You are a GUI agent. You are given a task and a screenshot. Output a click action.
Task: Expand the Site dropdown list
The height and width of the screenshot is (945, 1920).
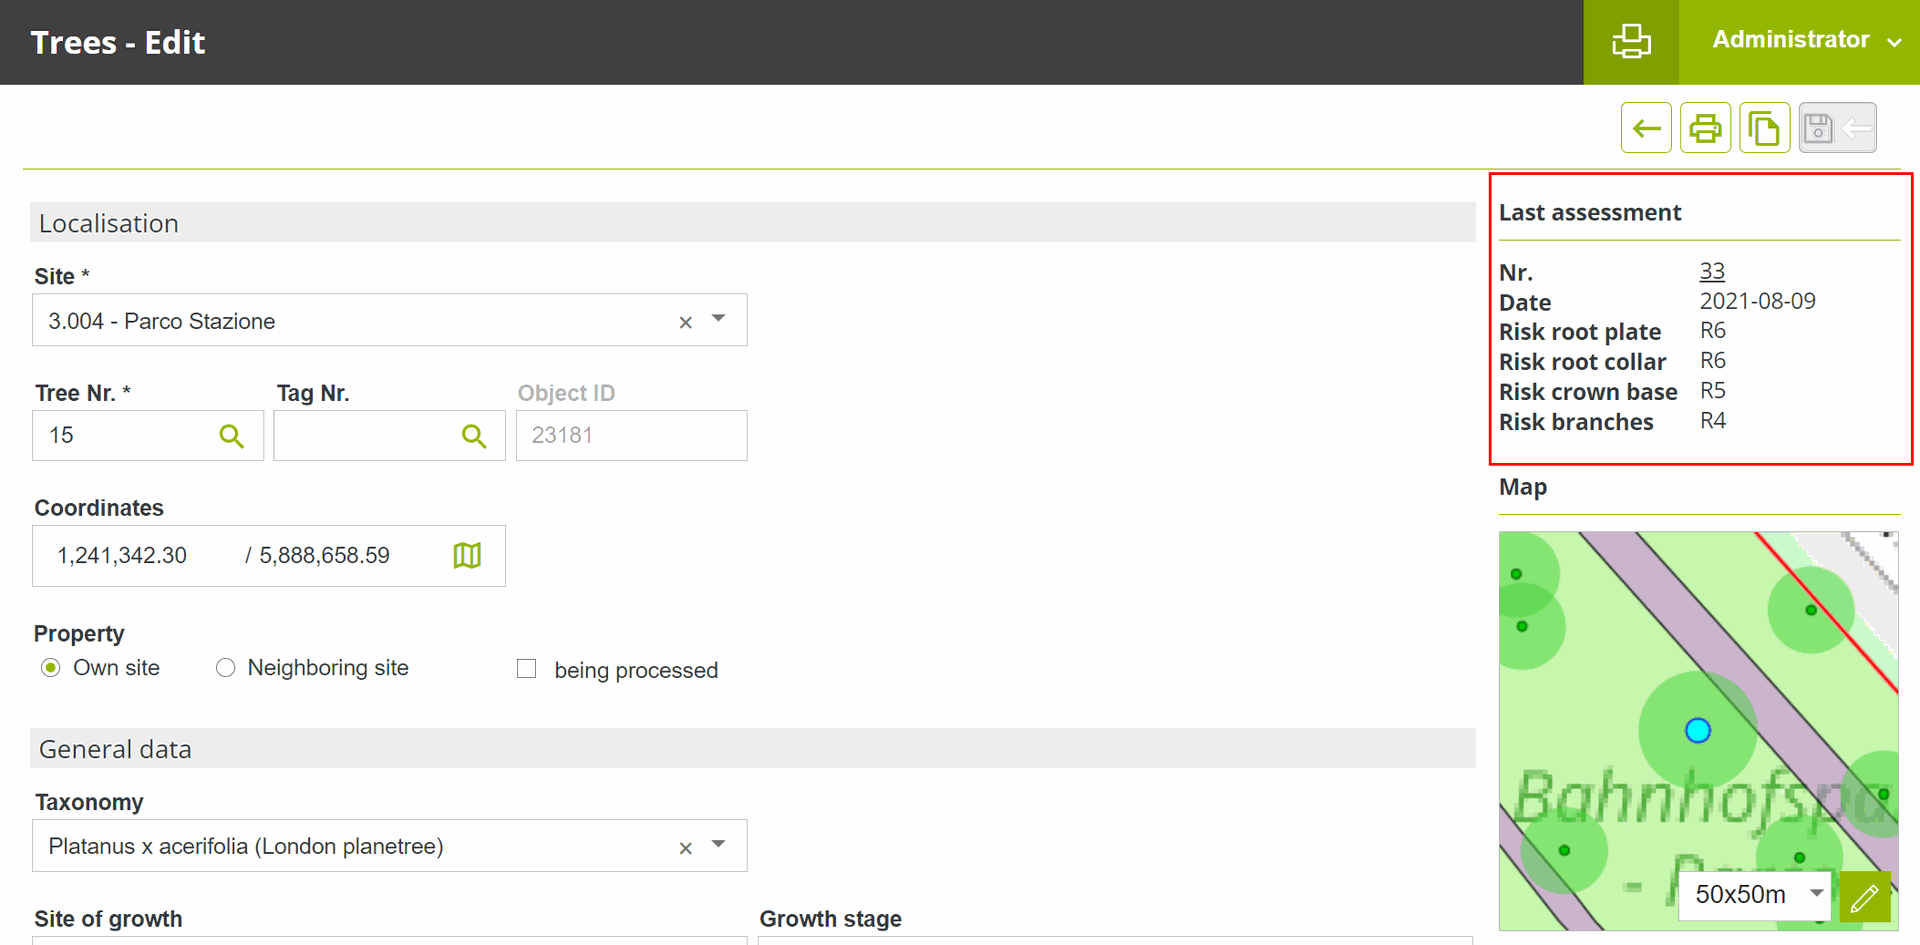[719, 319]
